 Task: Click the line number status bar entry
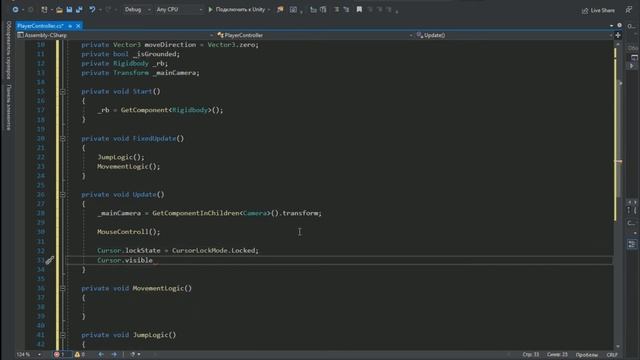pyautogui.click(x=531, y=354)
